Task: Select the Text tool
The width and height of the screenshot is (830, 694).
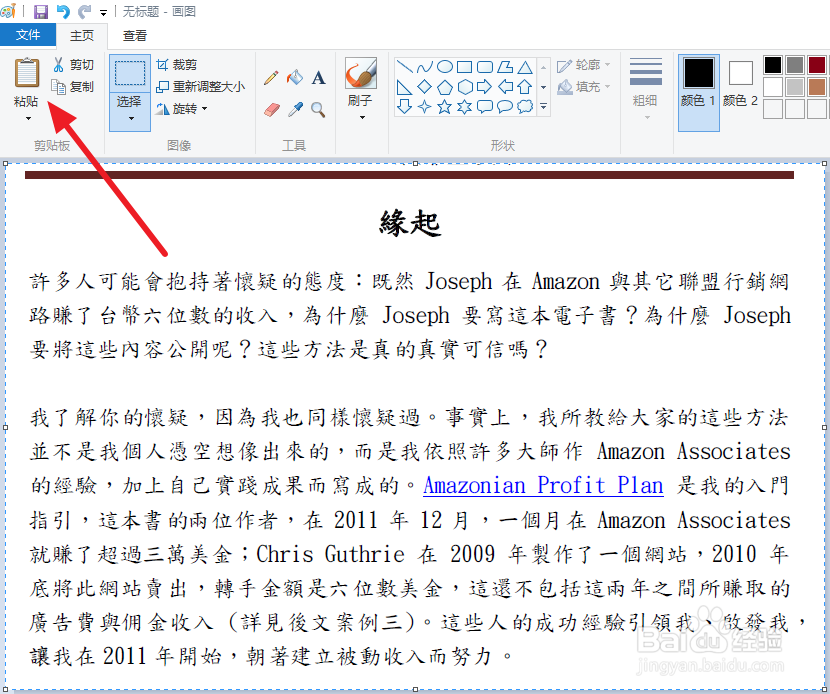Action: [318, 78]
